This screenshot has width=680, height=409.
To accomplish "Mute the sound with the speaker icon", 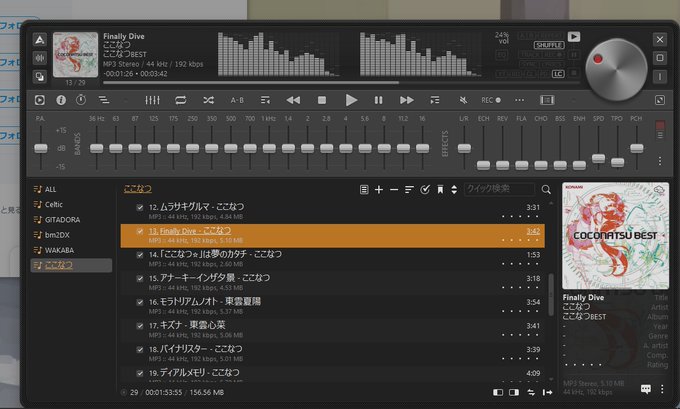I will click(463, 100).
